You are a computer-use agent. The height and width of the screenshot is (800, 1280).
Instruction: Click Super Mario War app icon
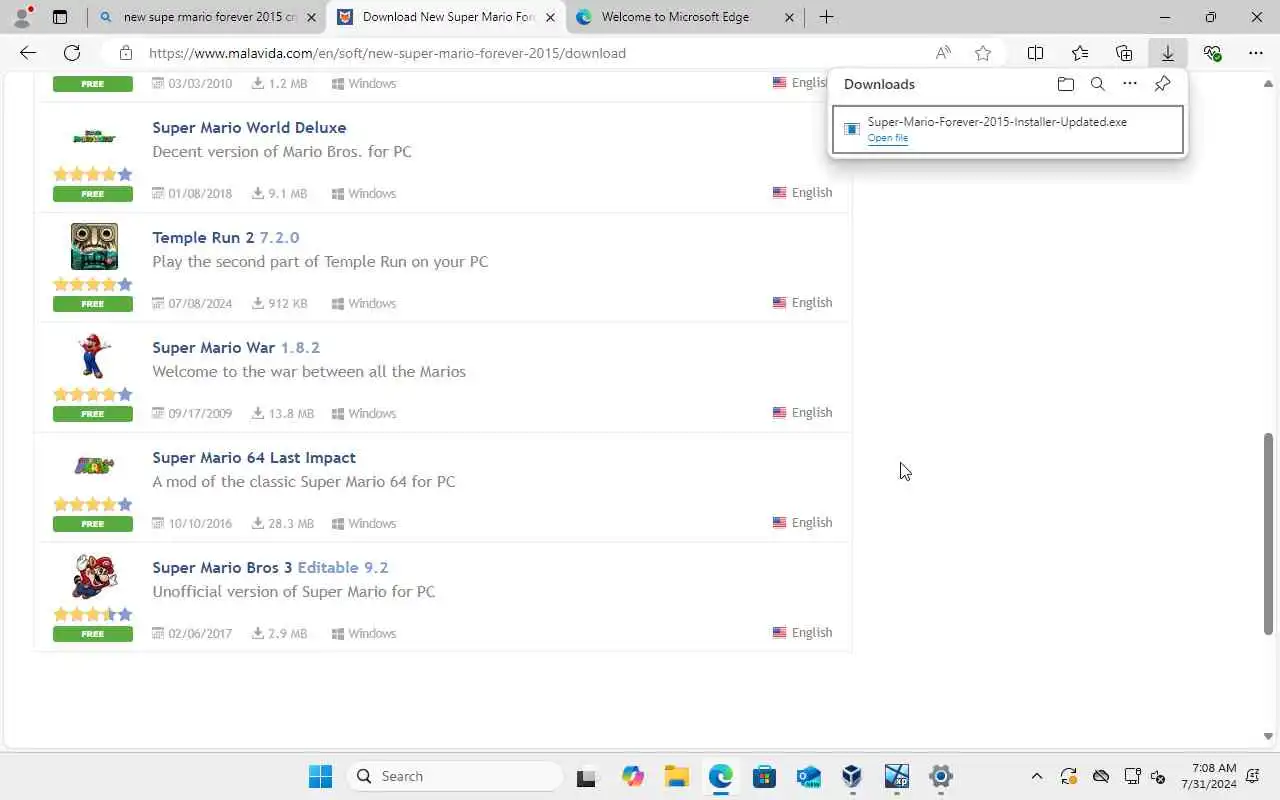(x=94, y=356)
